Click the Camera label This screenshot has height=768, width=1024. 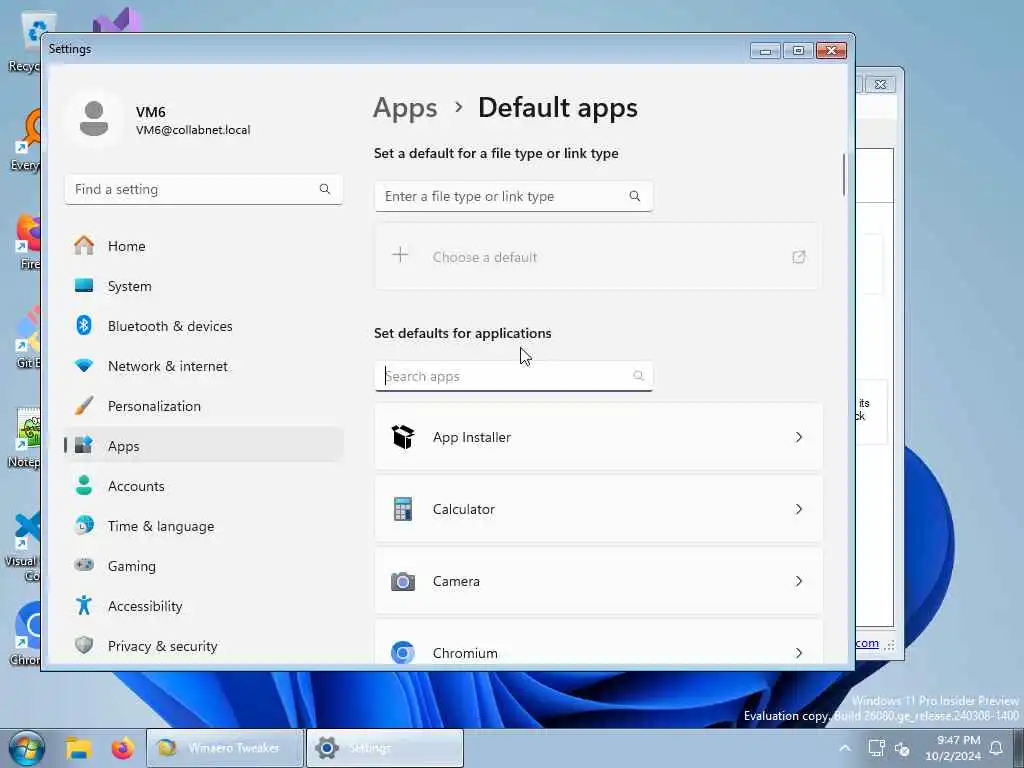[x=456, y=581]
